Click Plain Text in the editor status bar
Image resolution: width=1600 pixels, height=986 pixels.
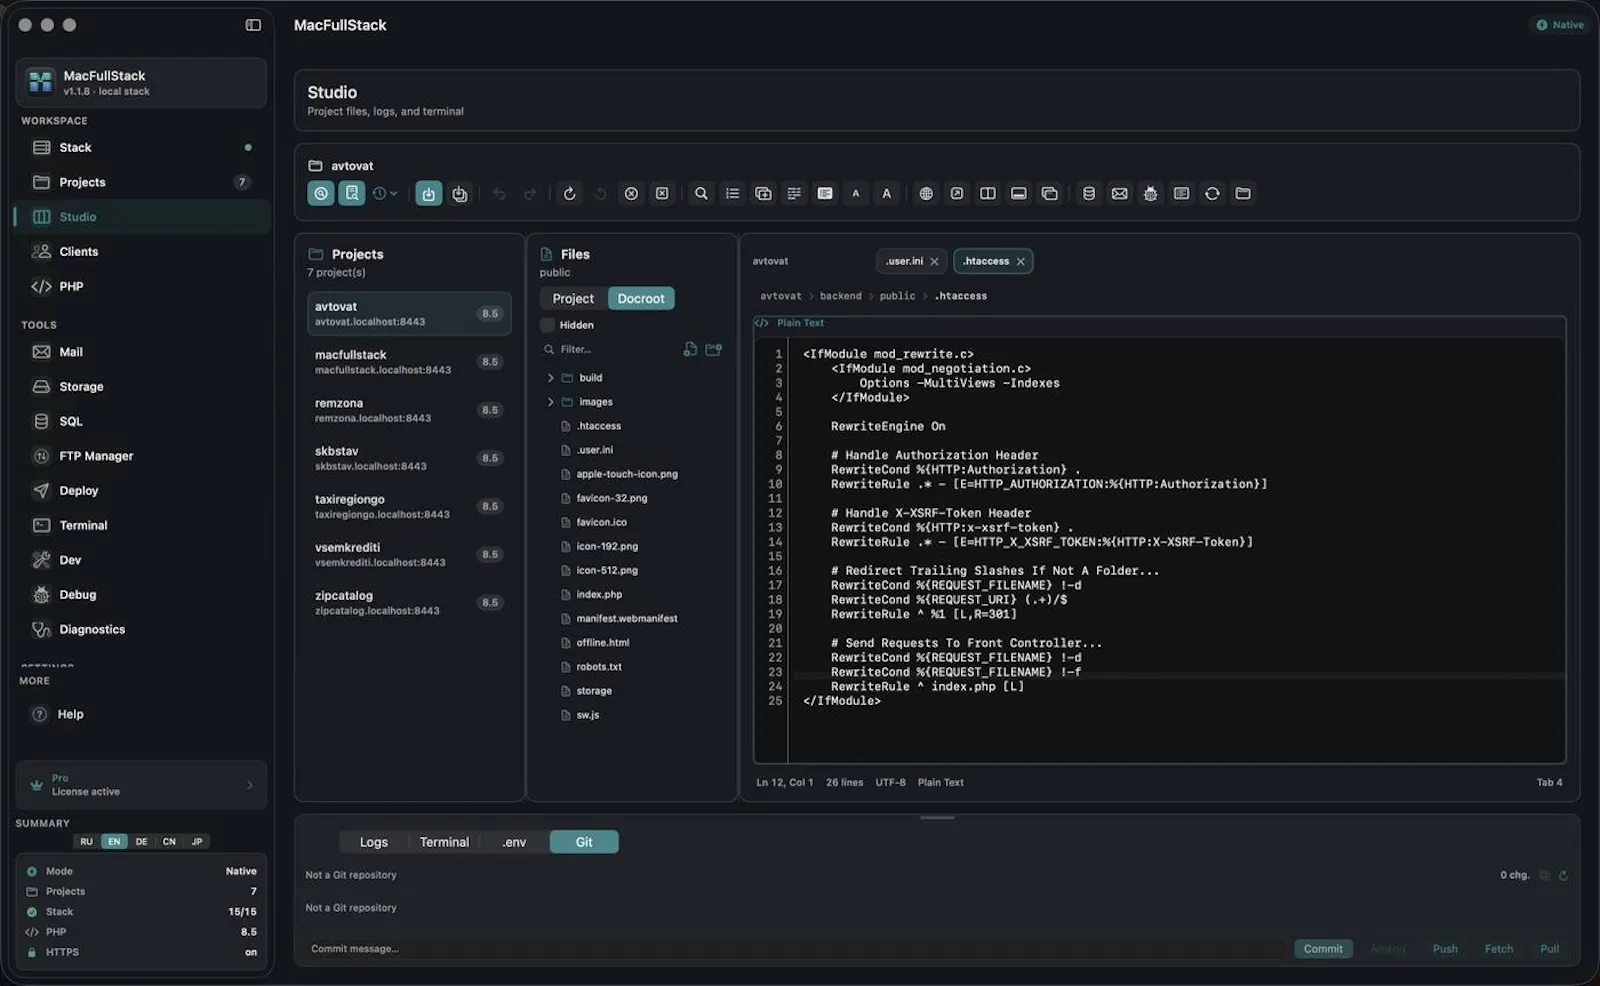tap(941, 783)
